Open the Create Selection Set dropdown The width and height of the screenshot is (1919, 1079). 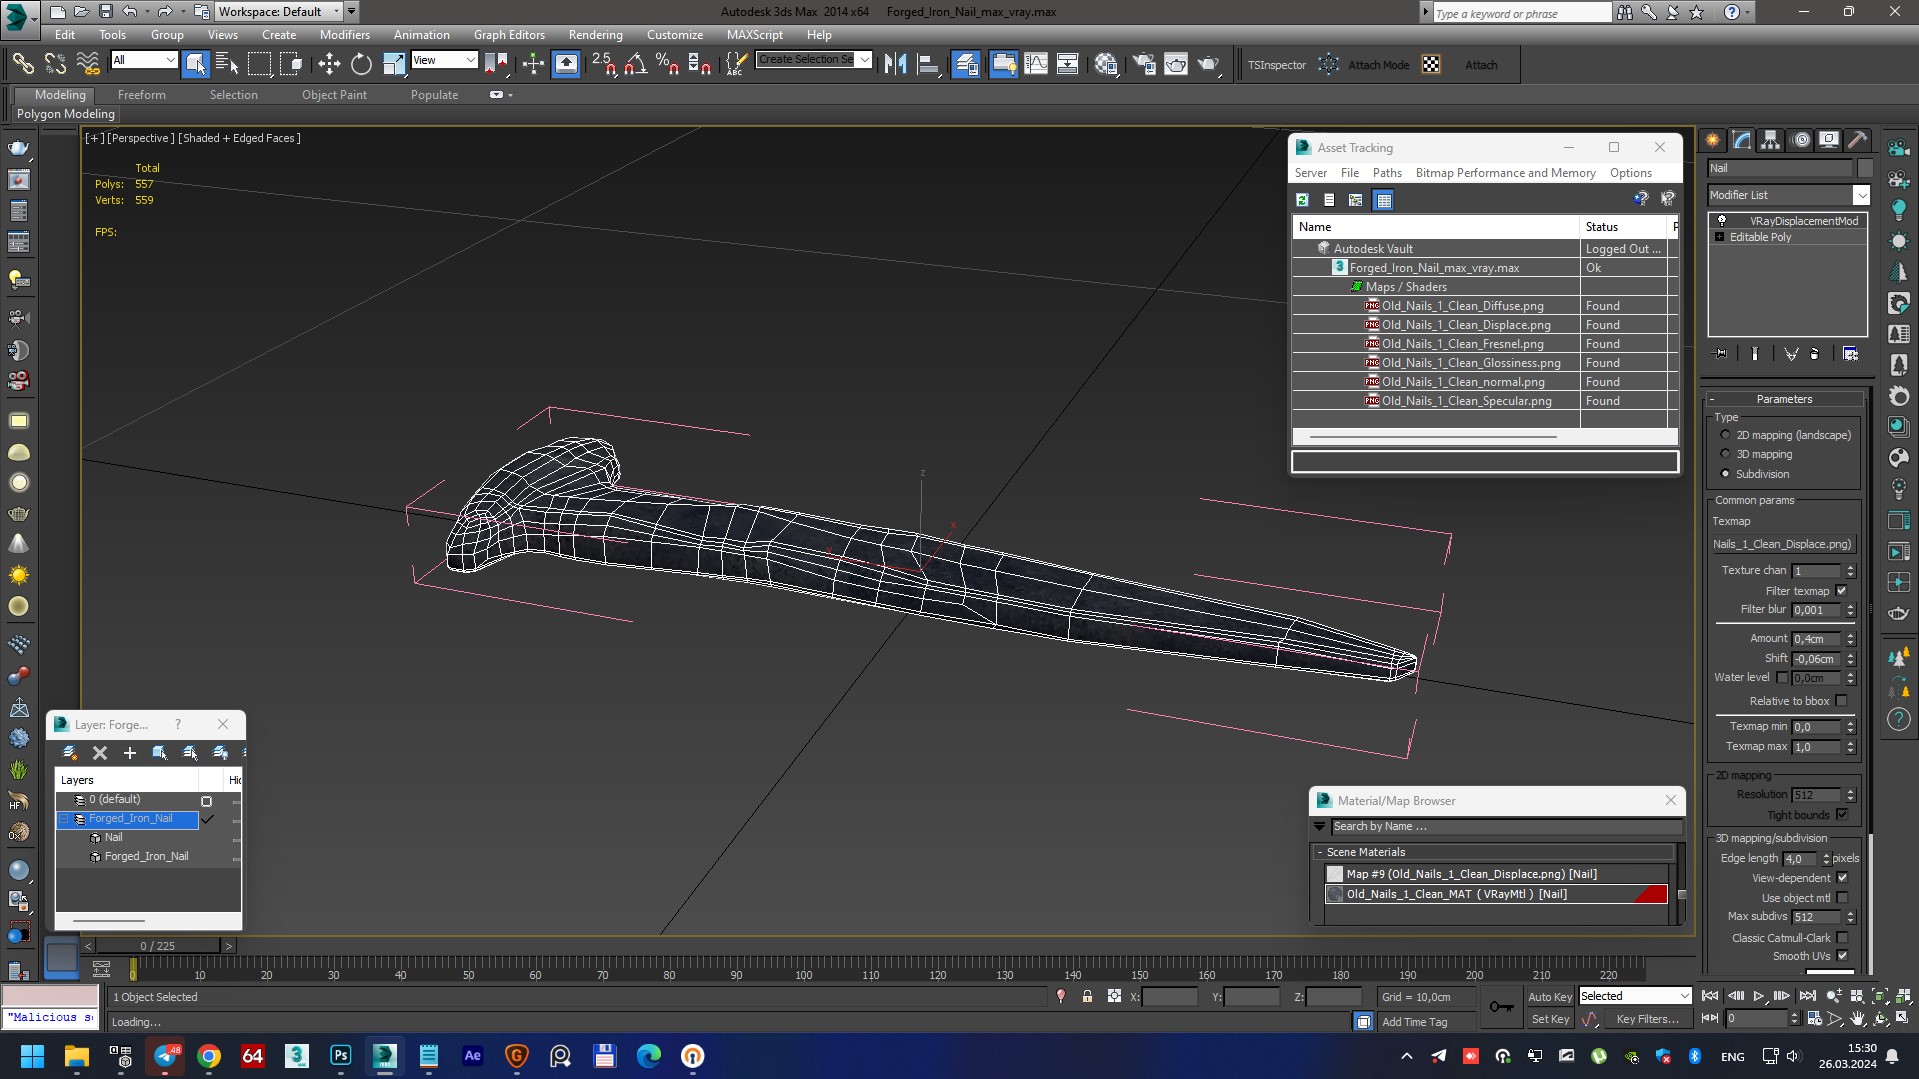coord(814,59)
